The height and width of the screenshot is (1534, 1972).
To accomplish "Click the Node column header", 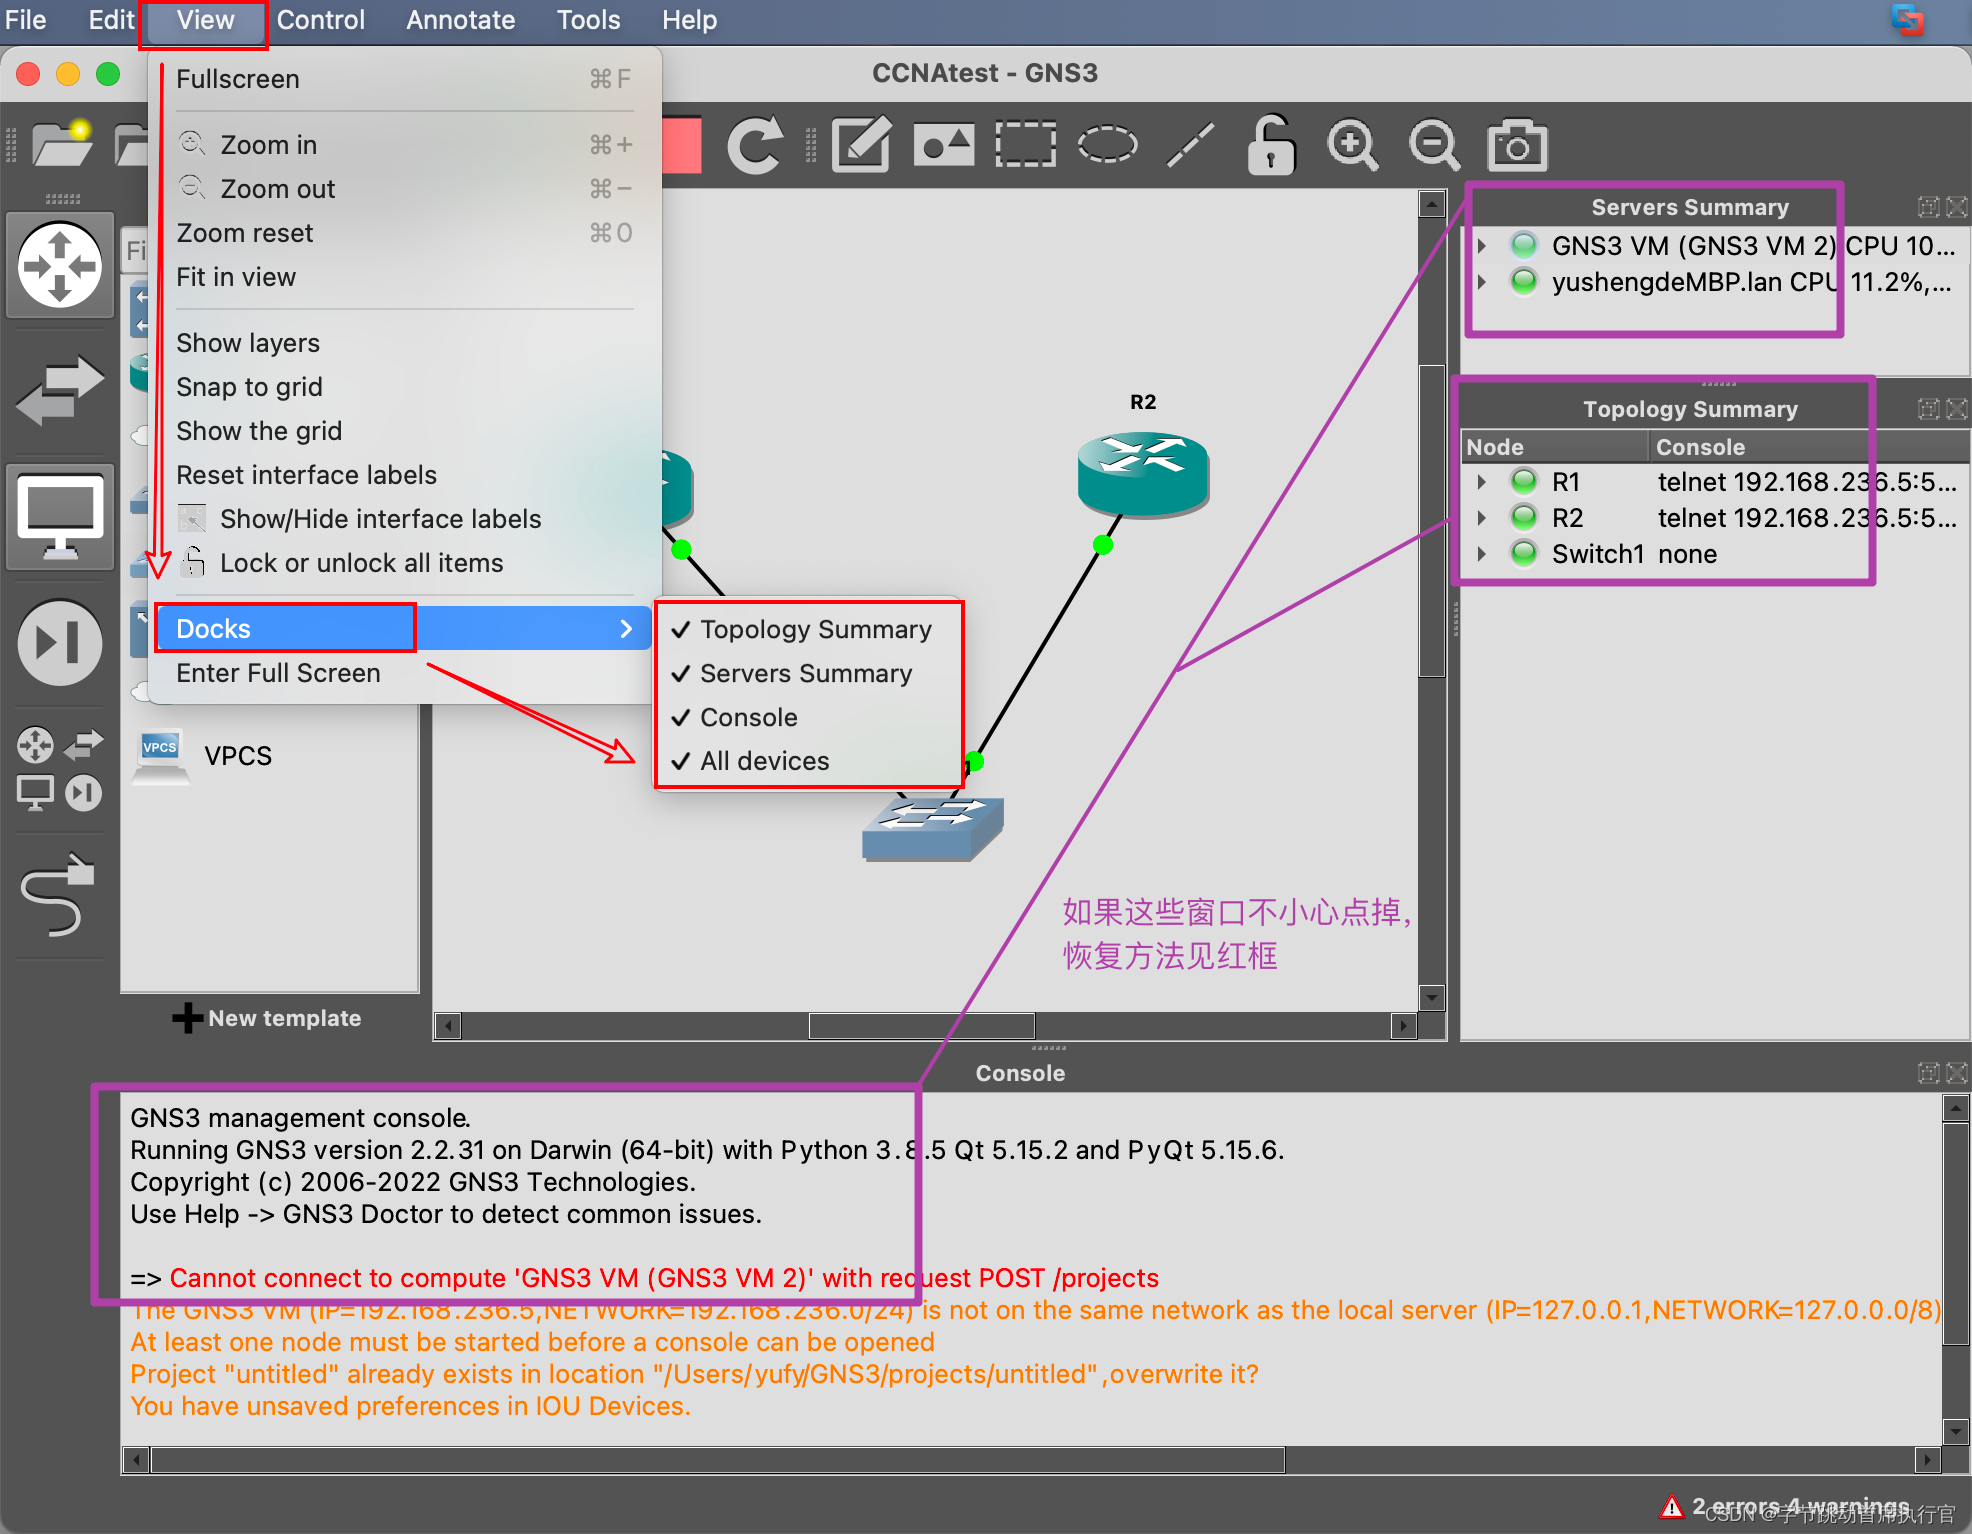I will point(1555,447).
